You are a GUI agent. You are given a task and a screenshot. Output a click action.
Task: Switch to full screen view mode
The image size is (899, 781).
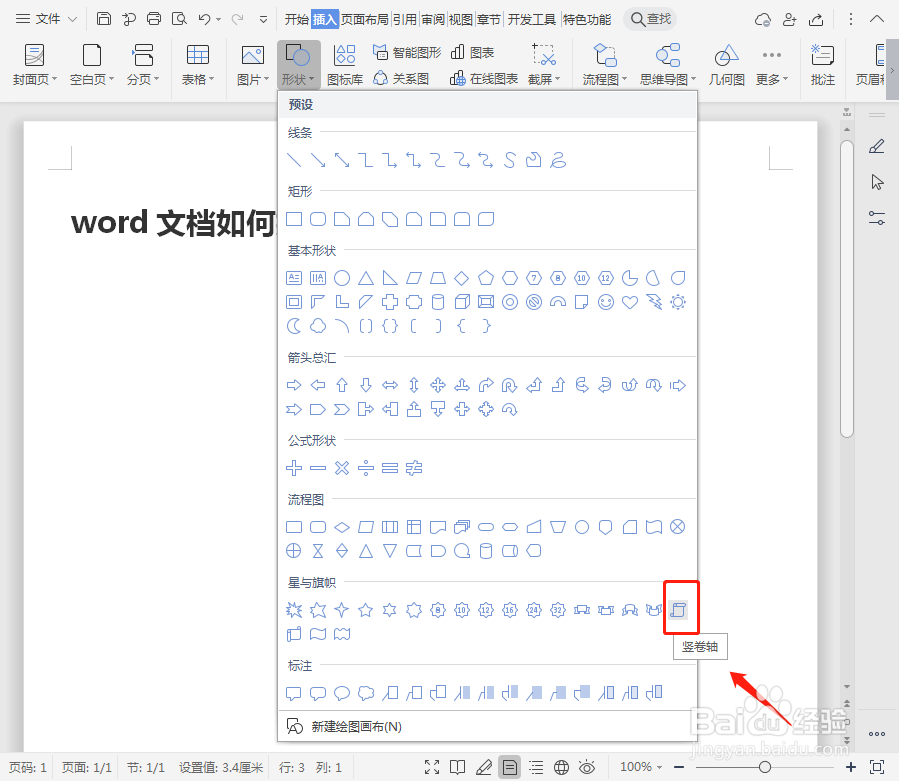pyautogui.click(x=431, y=767)
